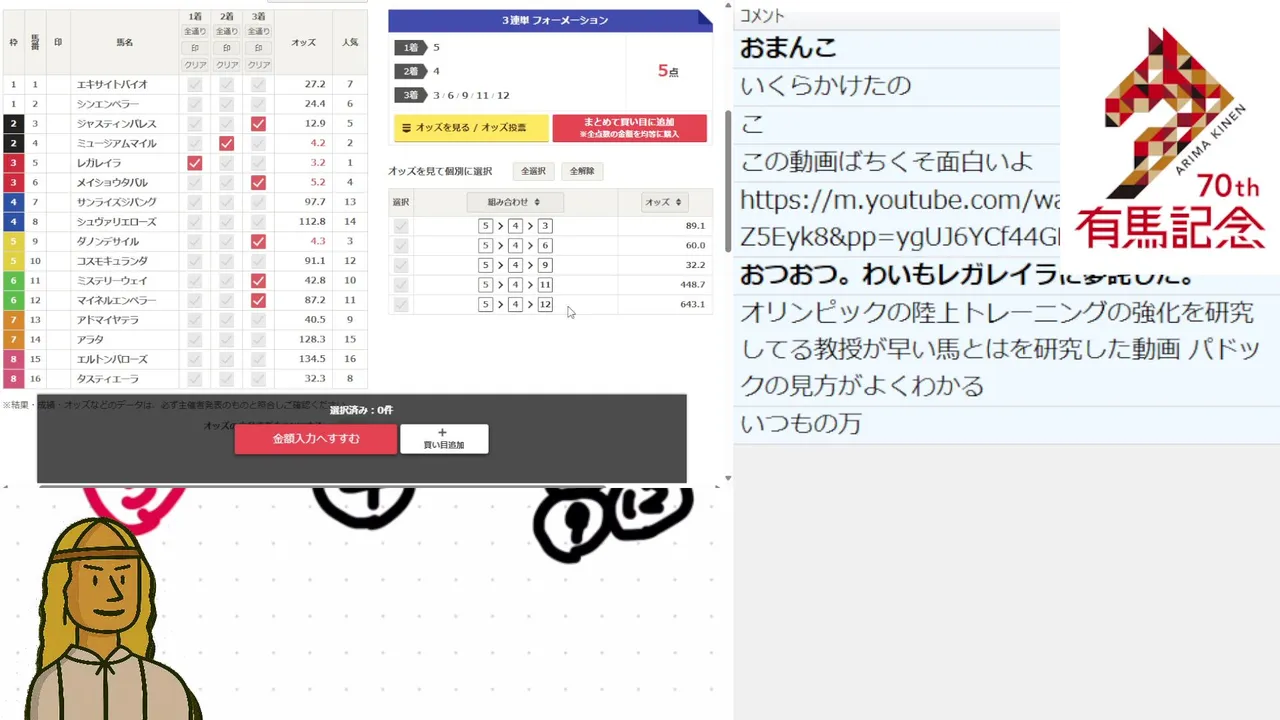
Task: Click まとめて買い目に追加 red button
Action: coord(629,128)
